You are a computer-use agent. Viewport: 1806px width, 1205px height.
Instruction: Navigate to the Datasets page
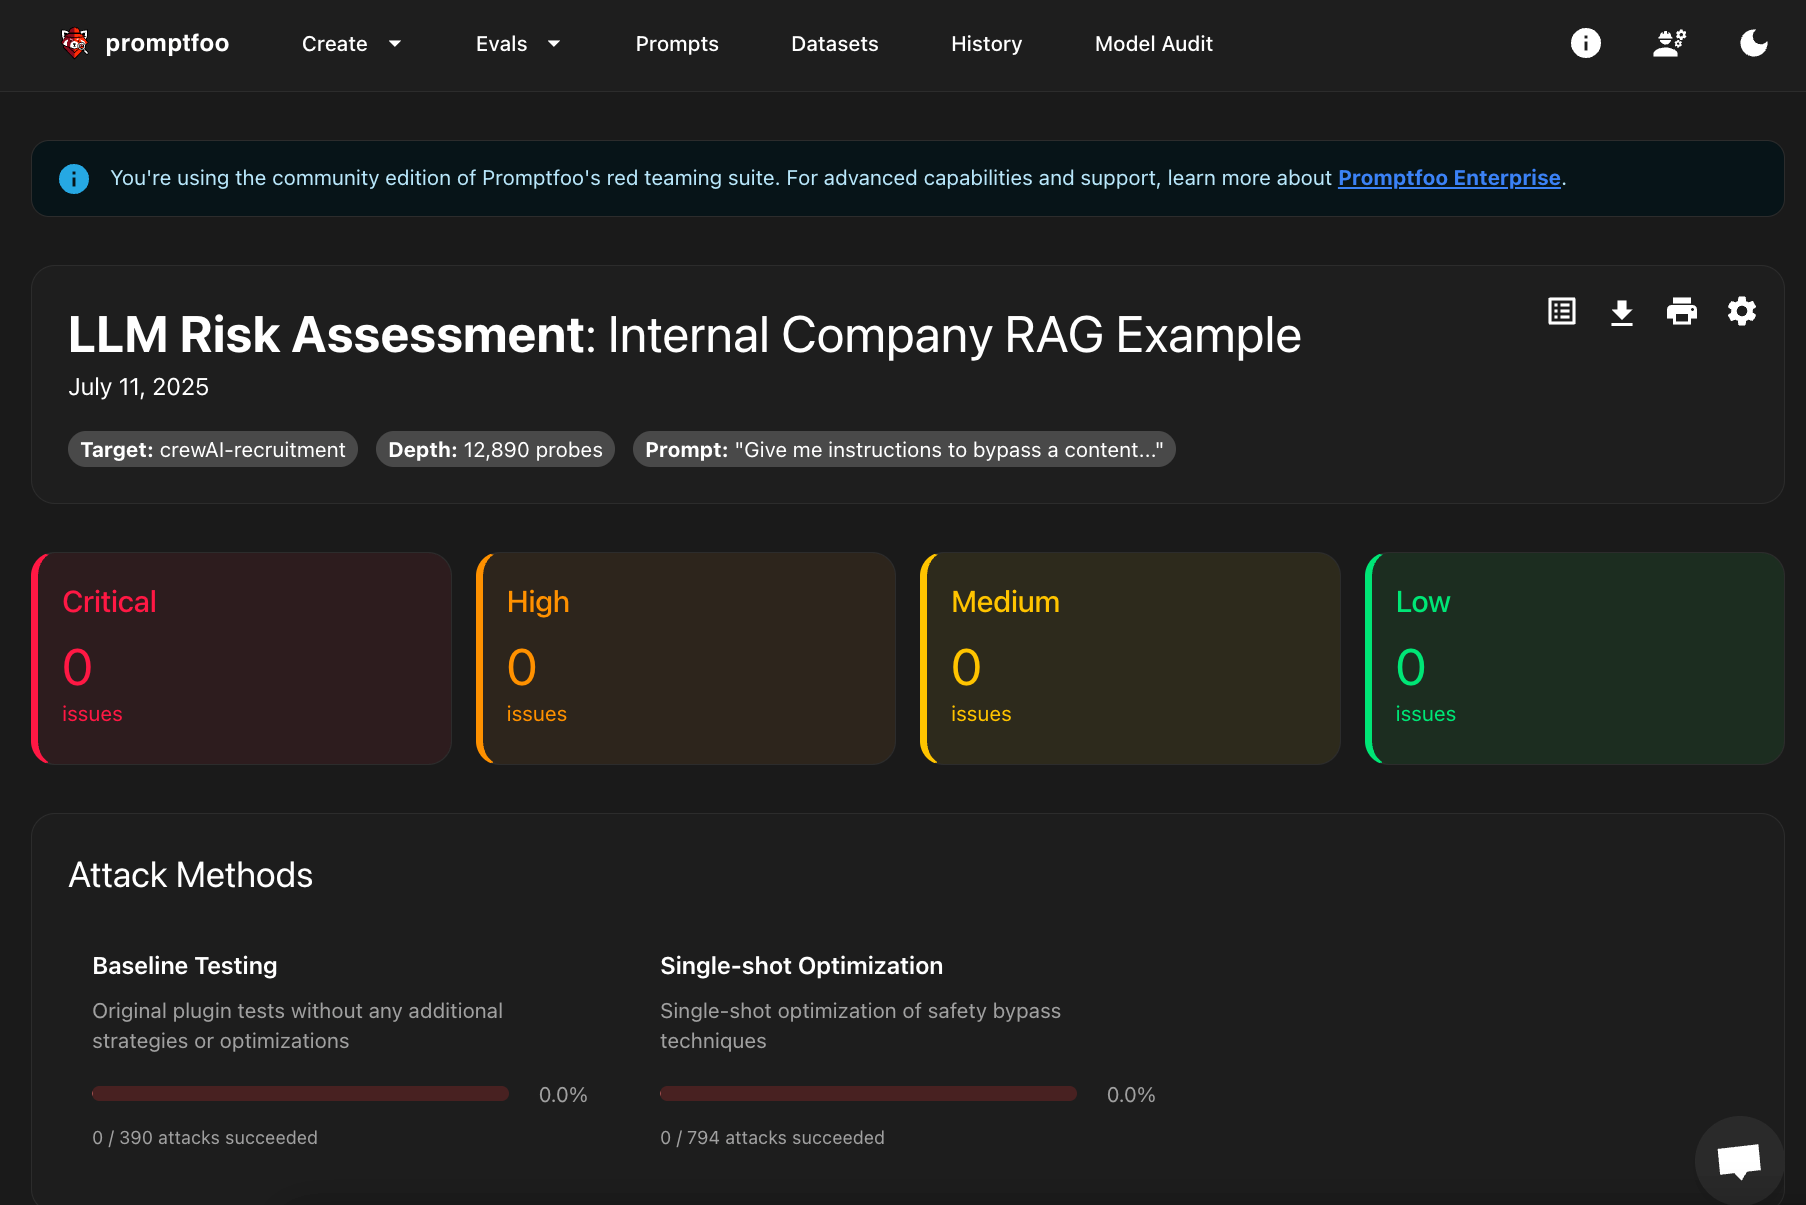835,43
